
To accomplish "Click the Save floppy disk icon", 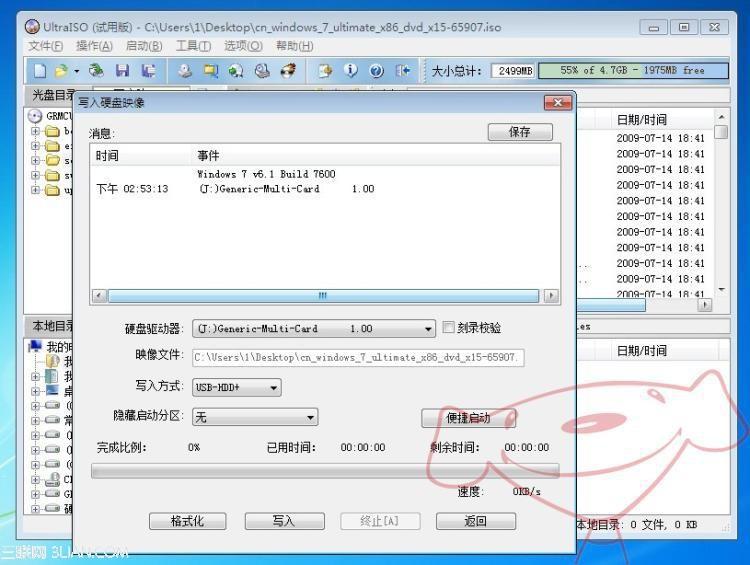I will 122,71.
